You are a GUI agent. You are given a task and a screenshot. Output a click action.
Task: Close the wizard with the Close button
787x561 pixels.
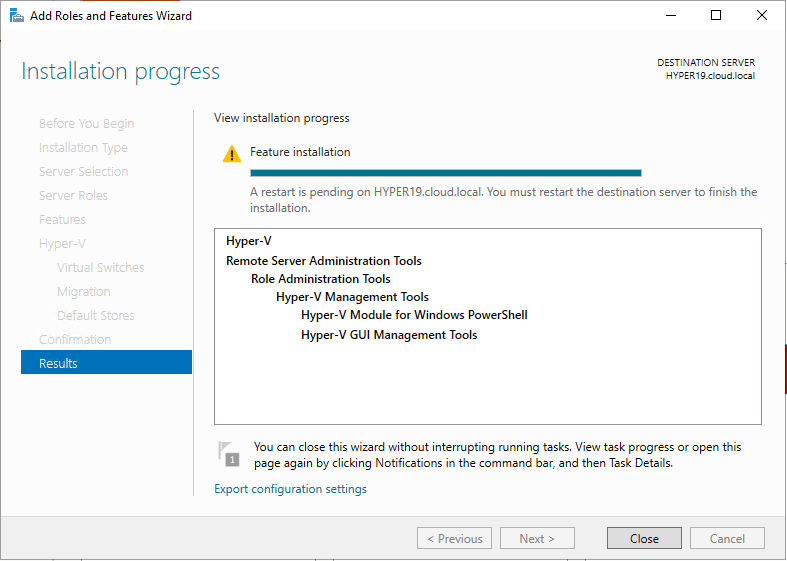coord(644,538)
